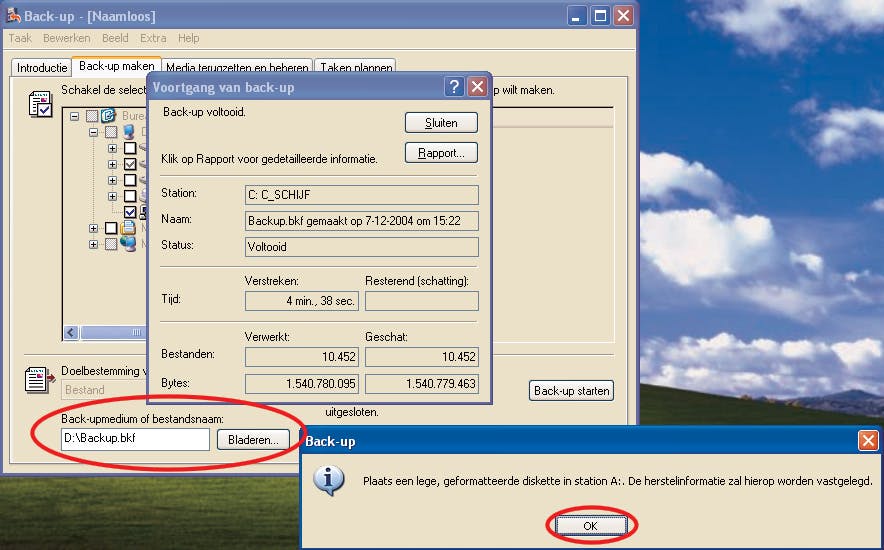Click the Back-up starten button
The image size is (884, 550).
(x=571, y=391)
